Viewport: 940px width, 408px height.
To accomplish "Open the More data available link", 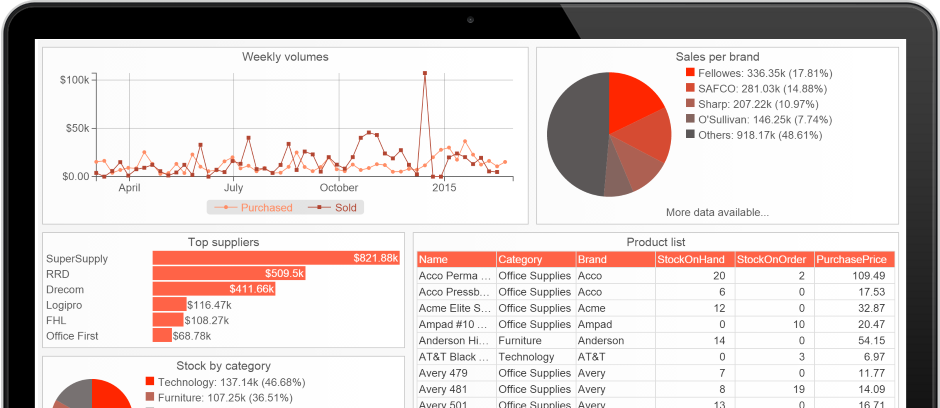I will [x=717, y=212].
